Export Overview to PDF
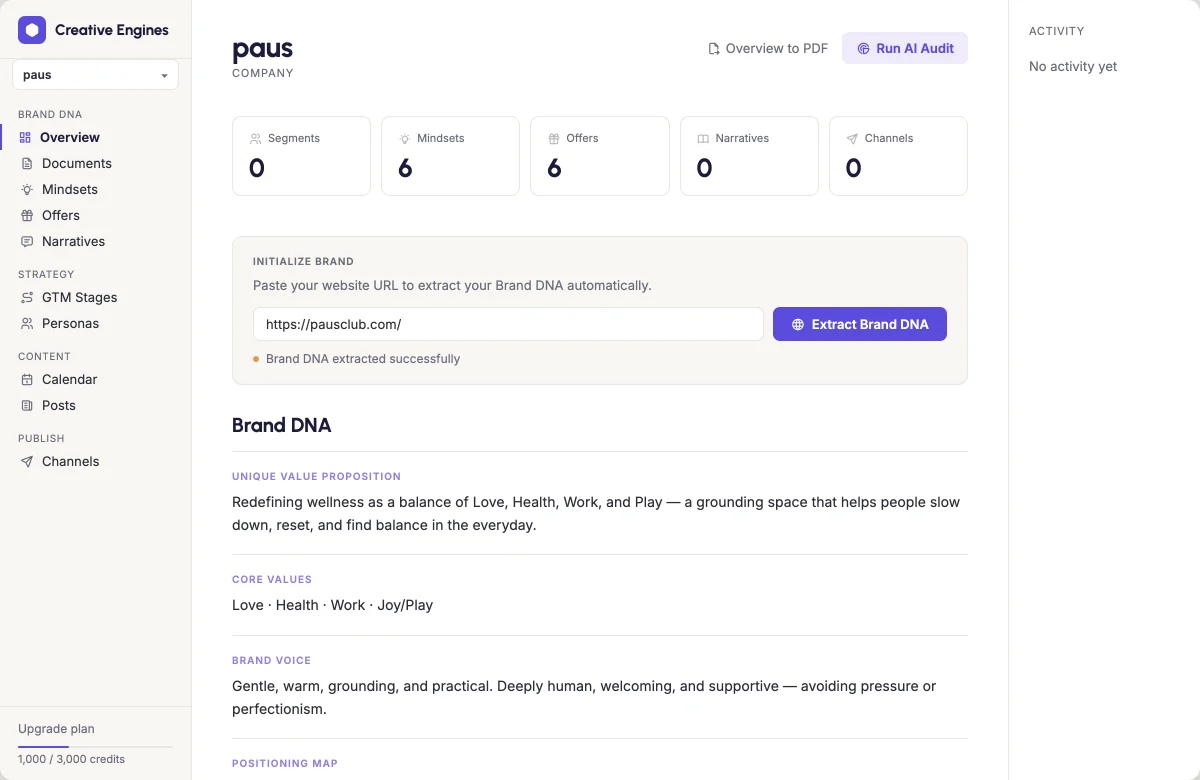This screenshot has width=1200, height=780. click(768, 48)
